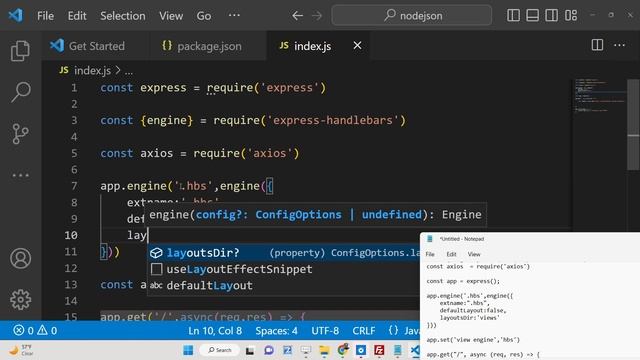Click line number 5 in the gutter
640x360 pixels.
coord(74,153)
